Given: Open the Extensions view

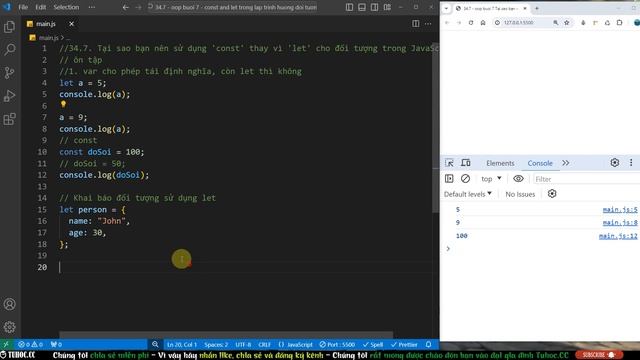Looking at the screenshot, I should click(x=9, y=119).
